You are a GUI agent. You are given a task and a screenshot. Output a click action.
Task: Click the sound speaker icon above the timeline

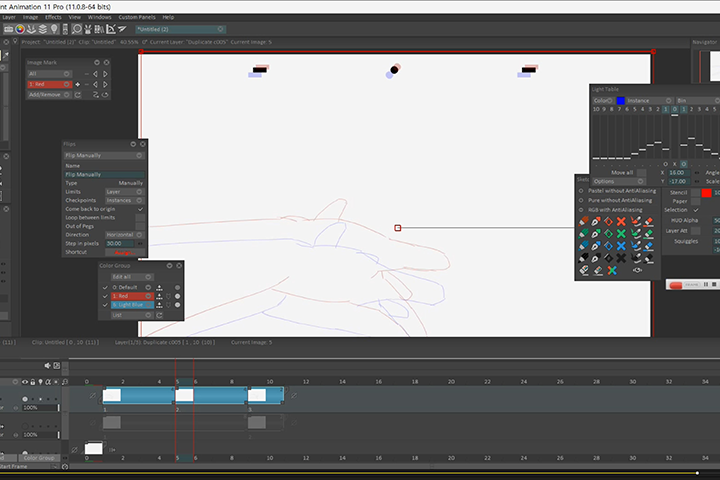(x=47, y=366)
